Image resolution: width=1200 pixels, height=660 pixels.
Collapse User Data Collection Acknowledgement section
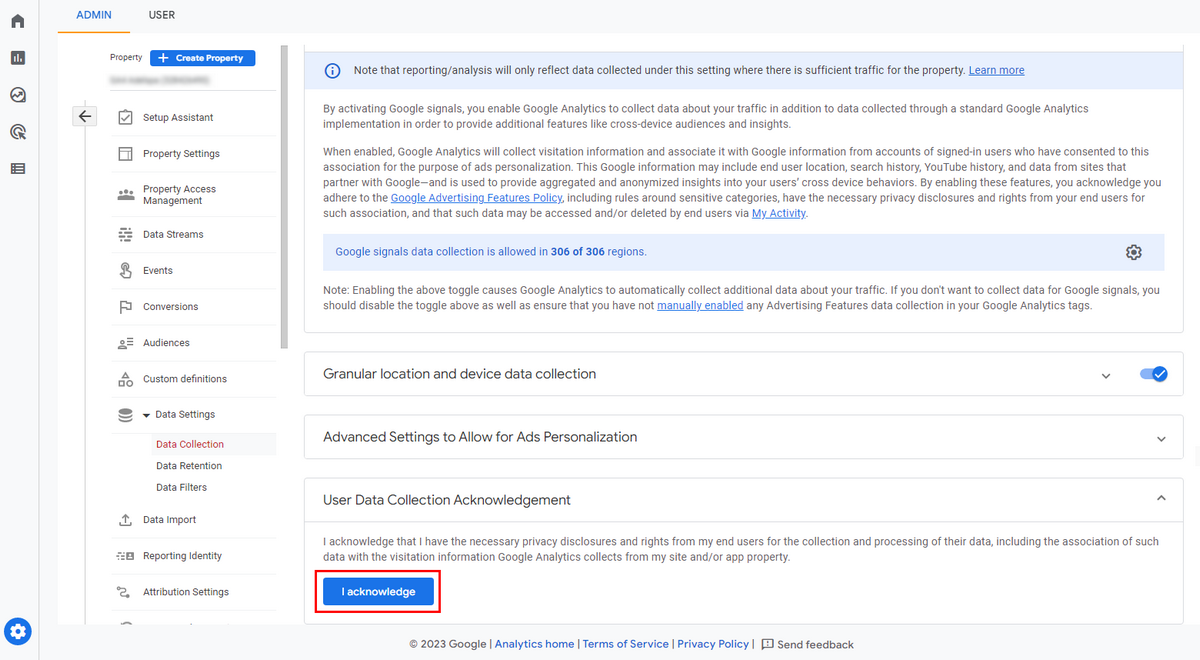point(1161,498)
